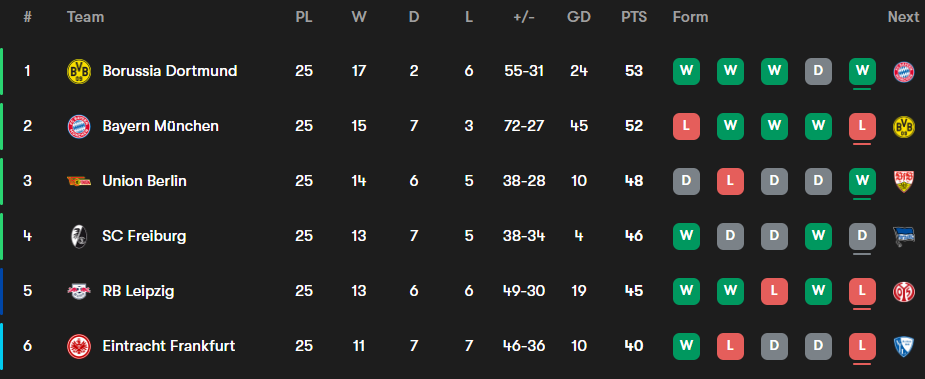
Task: Click the SC Freiburg club crest
Action: 78,236
